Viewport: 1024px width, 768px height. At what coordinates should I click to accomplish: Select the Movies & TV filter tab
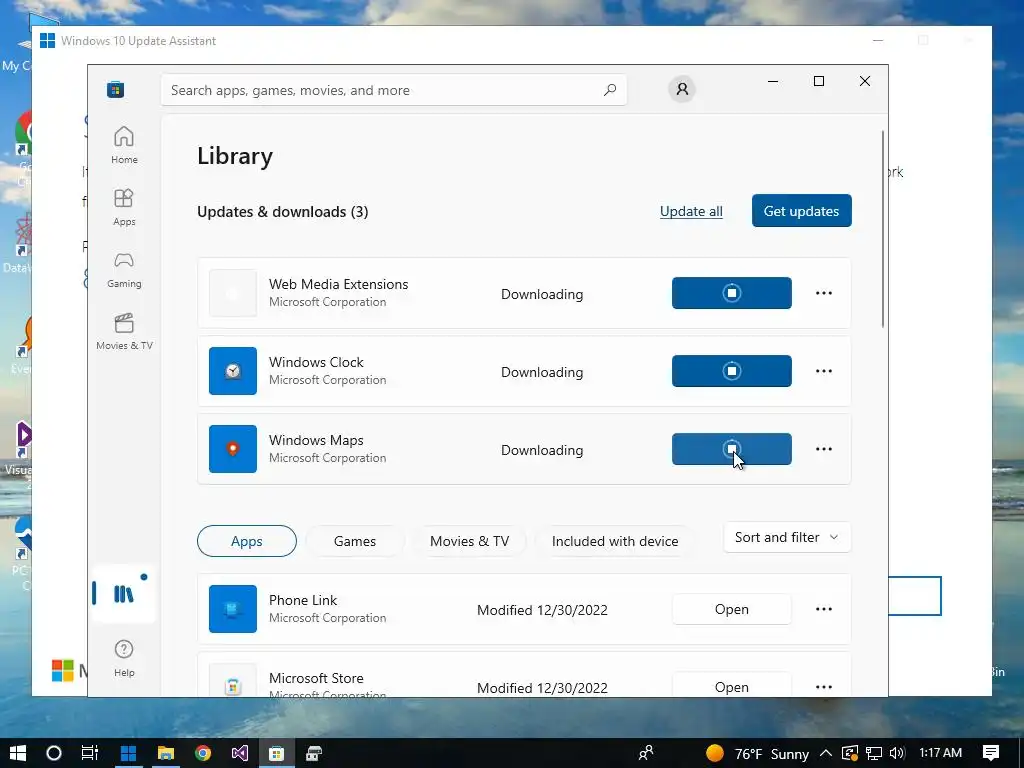point(469,541)
